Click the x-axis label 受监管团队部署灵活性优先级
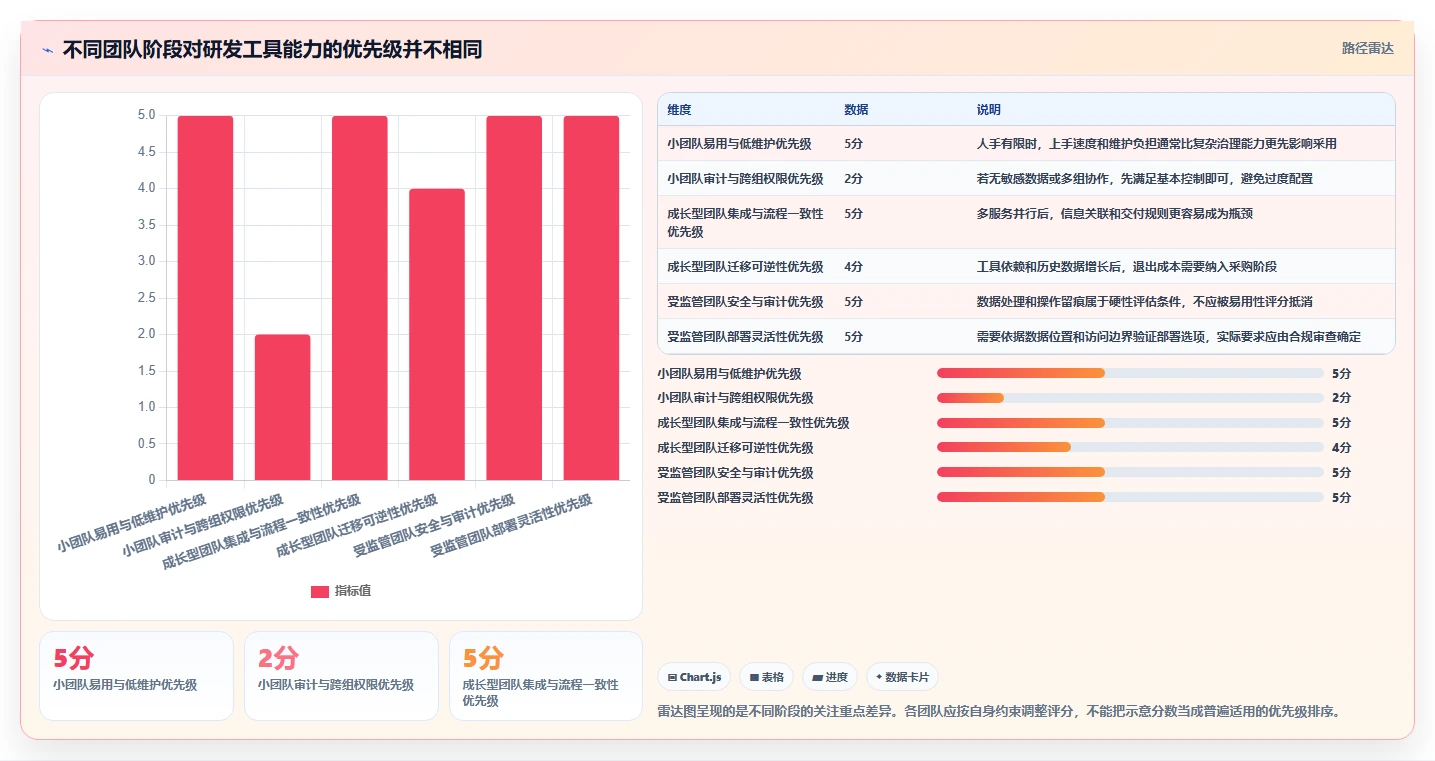 click(x=512, y=525)
